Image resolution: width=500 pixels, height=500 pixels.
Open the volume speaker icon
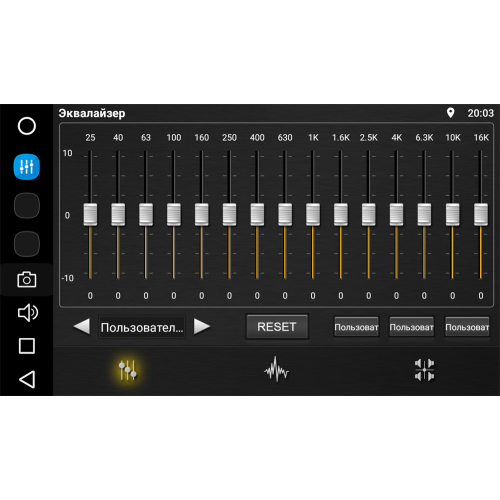(x=28, y=313)
